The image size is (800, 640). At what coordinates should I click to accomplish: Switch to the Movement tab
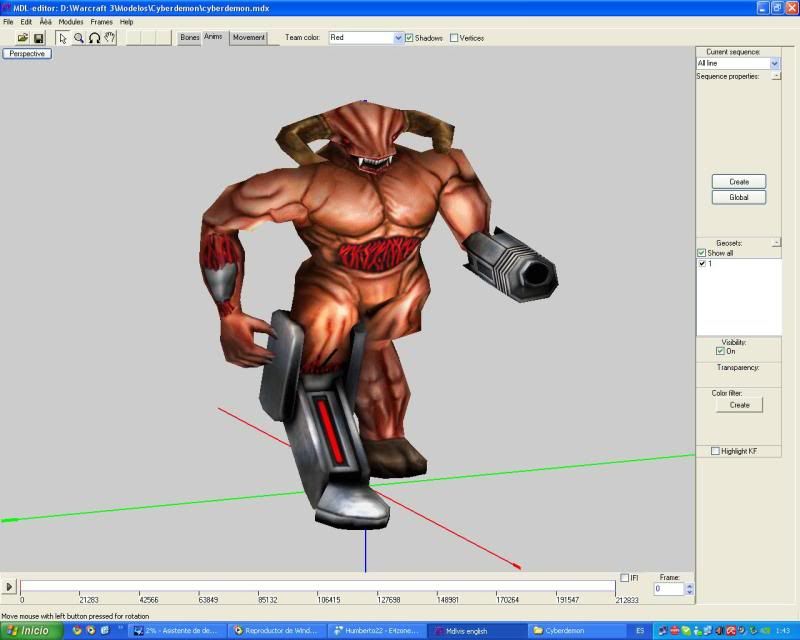click(x=248, y=38)
